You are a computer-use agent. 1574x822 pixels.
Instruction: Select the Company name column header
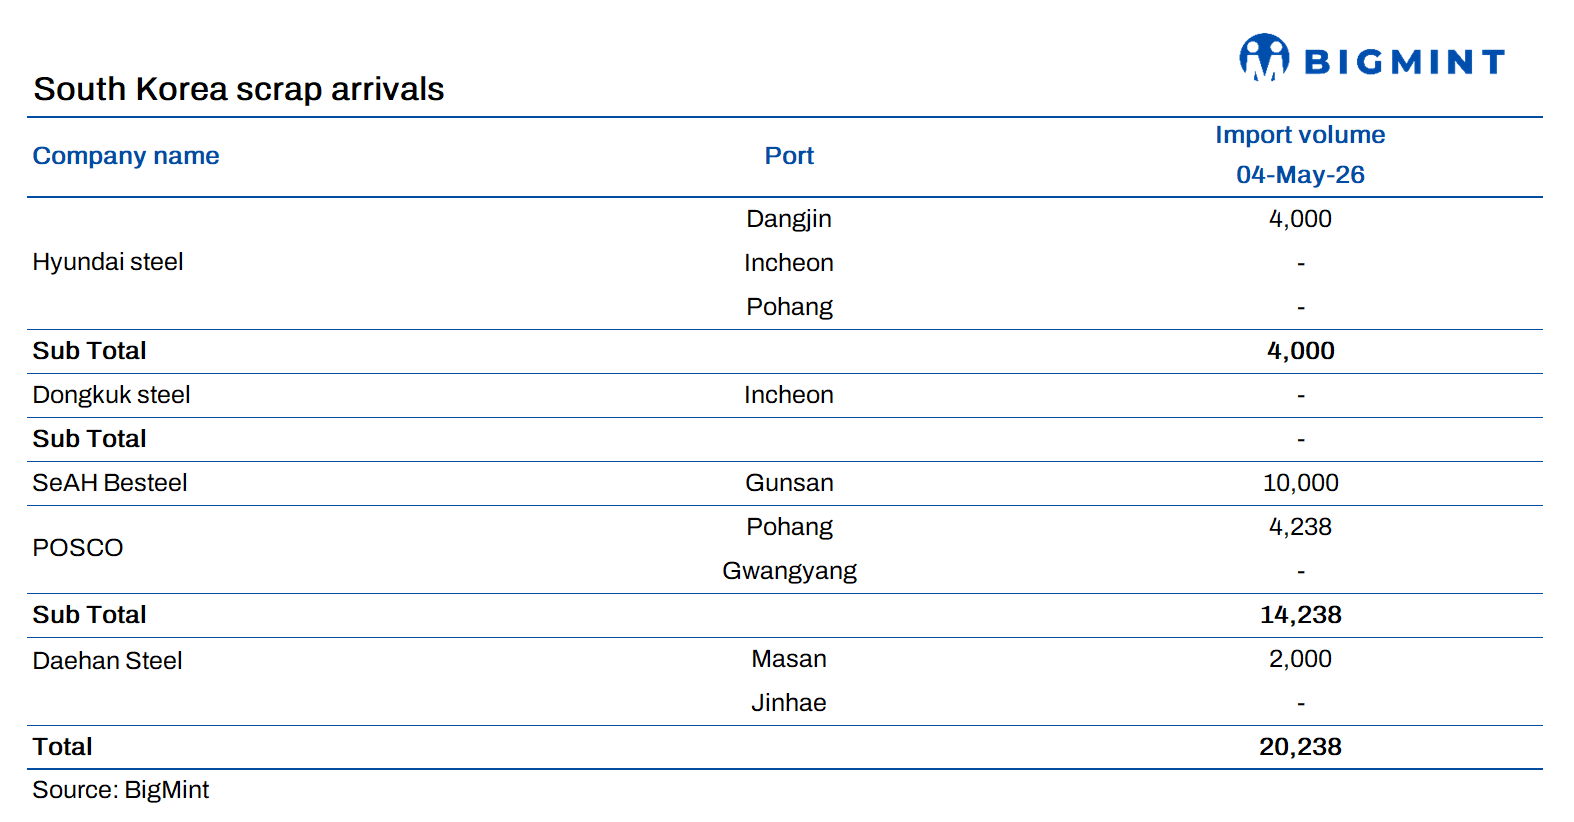click(126, 156)
